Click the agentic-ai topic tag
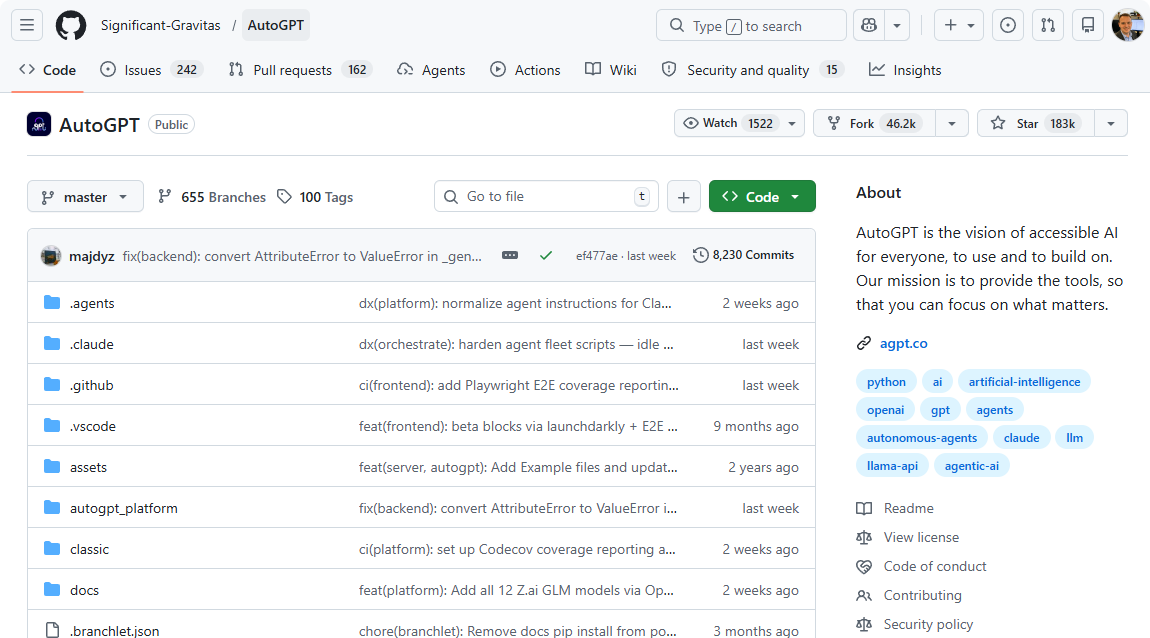1150x638 pixels. 971,465
